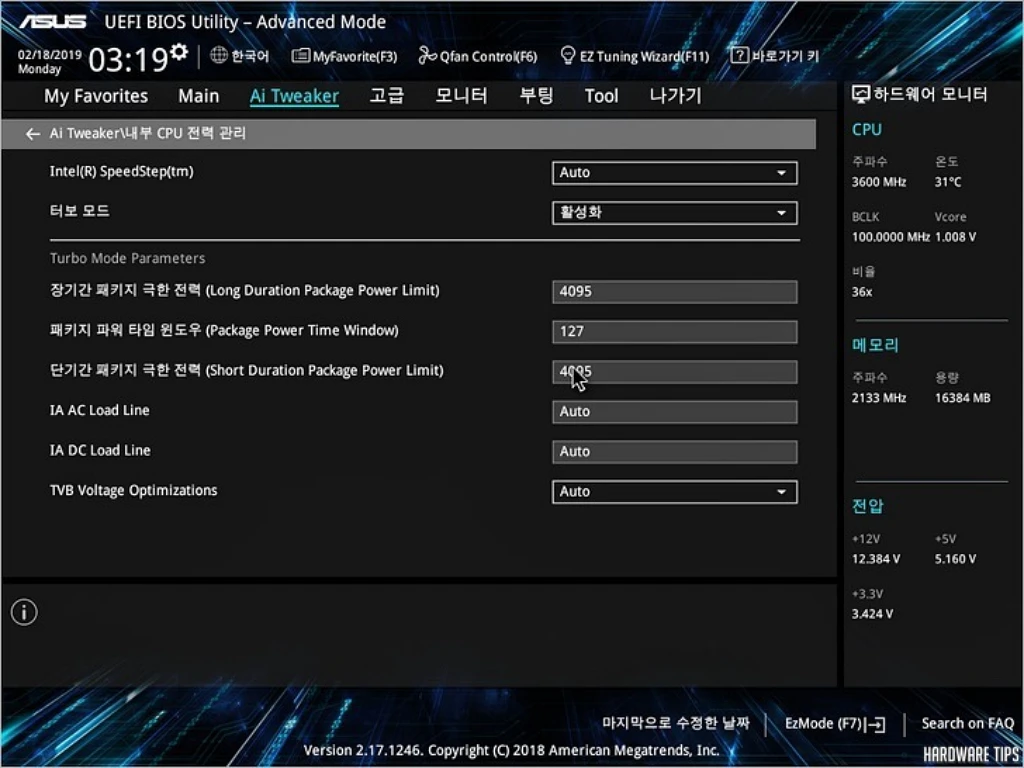Expand the TVB Voltage Optimizations dropdown
The width and height of the screenshot is (1024, 768).
tap(675, 492)
